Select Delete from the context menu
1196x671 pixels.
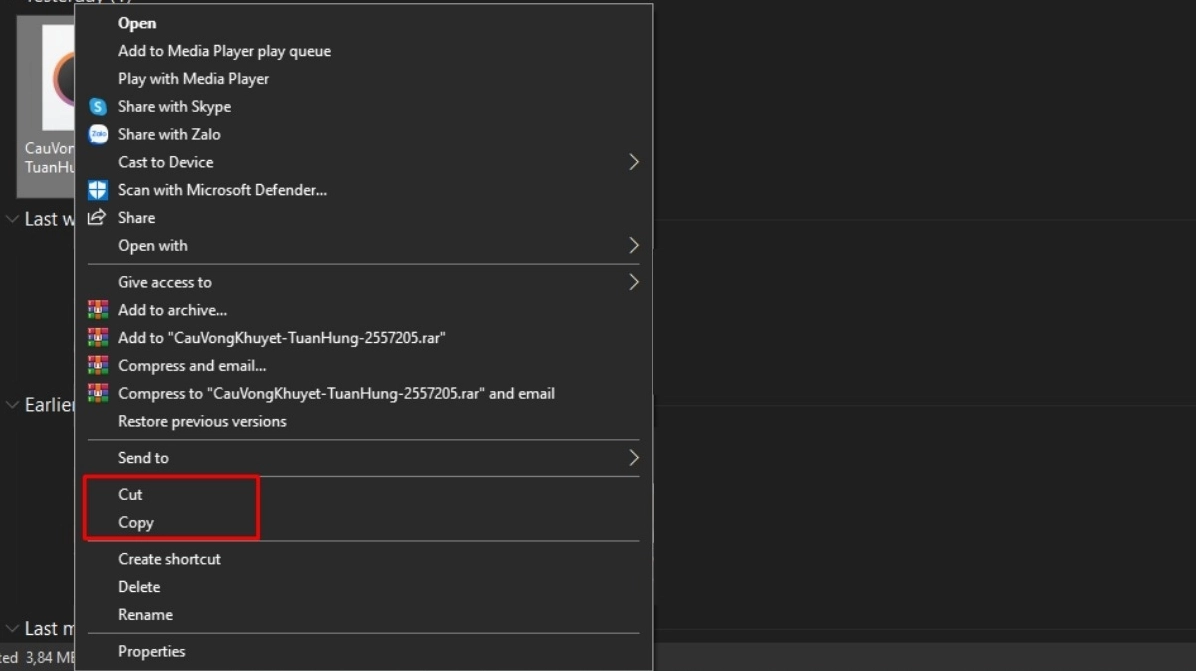[363, 586]
